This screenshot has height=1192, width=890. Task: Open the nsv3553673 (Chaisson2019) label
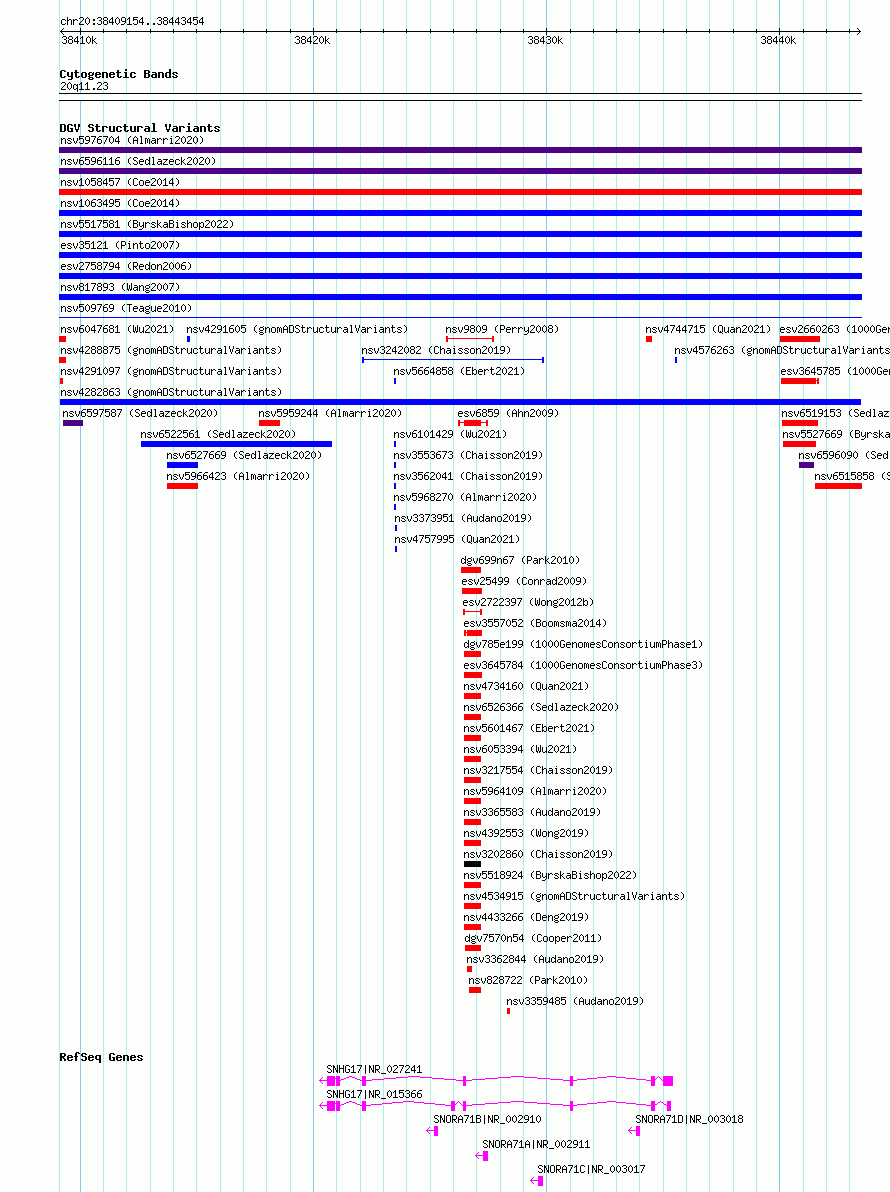point(468,455)
